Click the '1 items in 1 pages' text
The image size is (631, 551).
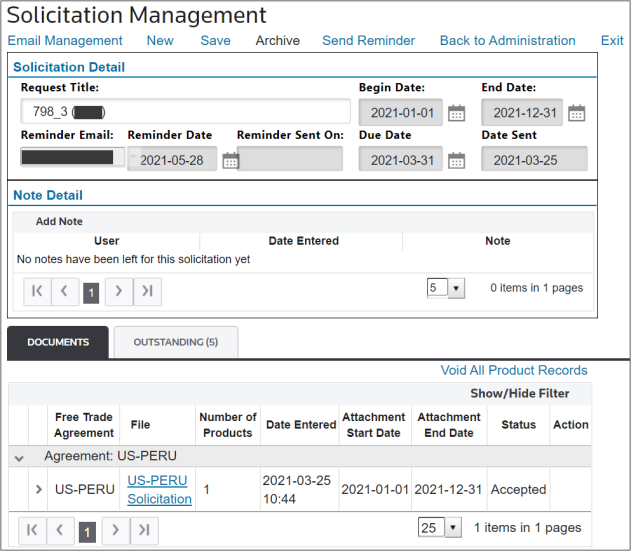[x=527, y=528]
